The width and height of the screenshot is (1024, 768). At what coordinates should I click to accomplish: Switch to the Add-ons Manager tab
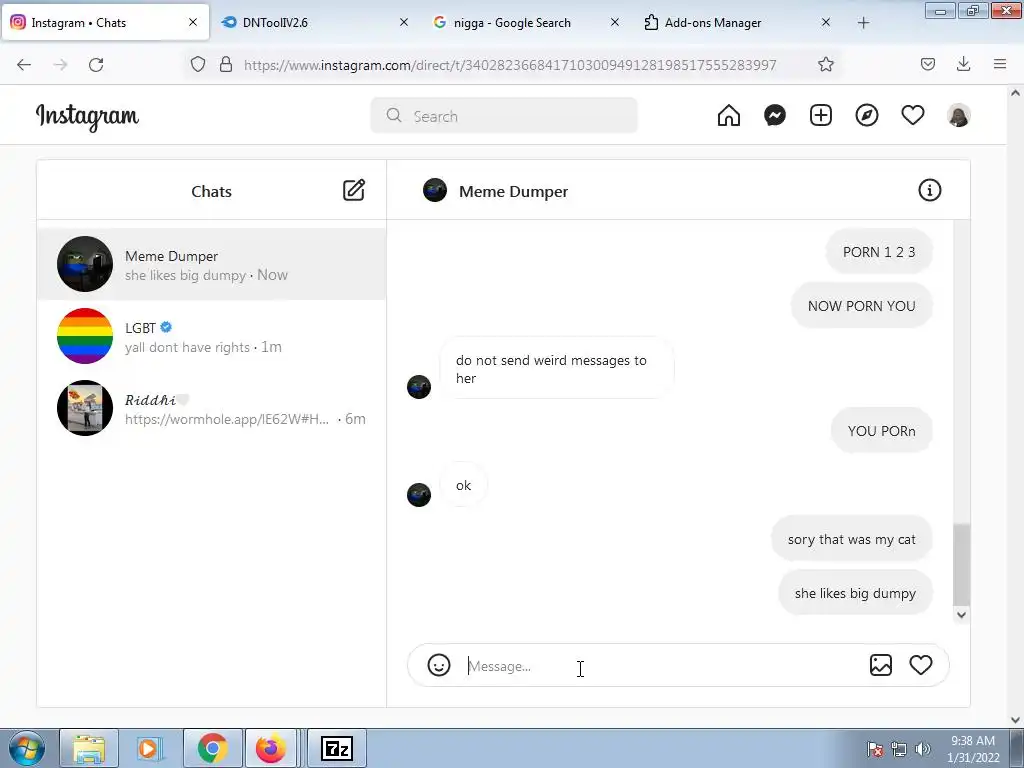pyautogui.click(x=739, y=23)
